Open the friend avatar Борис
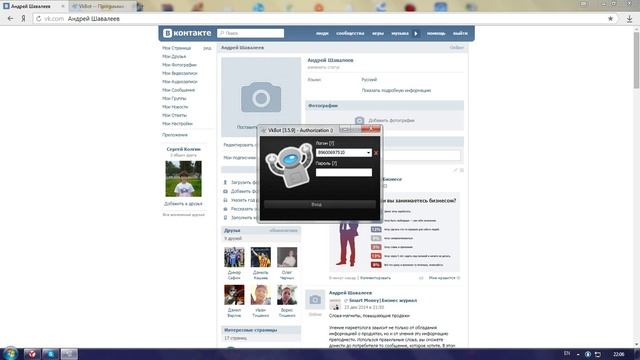 (287, 295)
